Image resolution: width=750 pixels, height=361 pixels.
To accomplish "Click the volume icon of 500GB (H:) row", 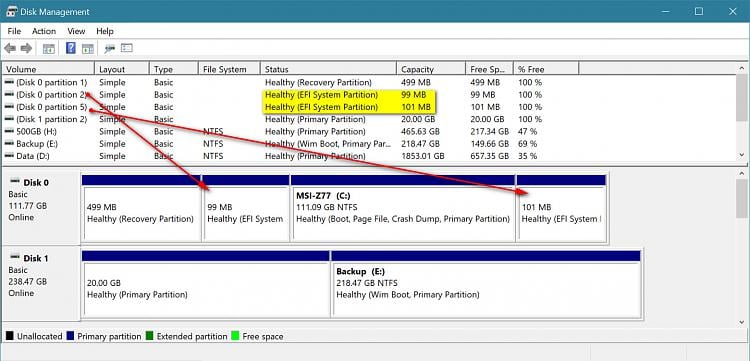I will coord(10,131).
